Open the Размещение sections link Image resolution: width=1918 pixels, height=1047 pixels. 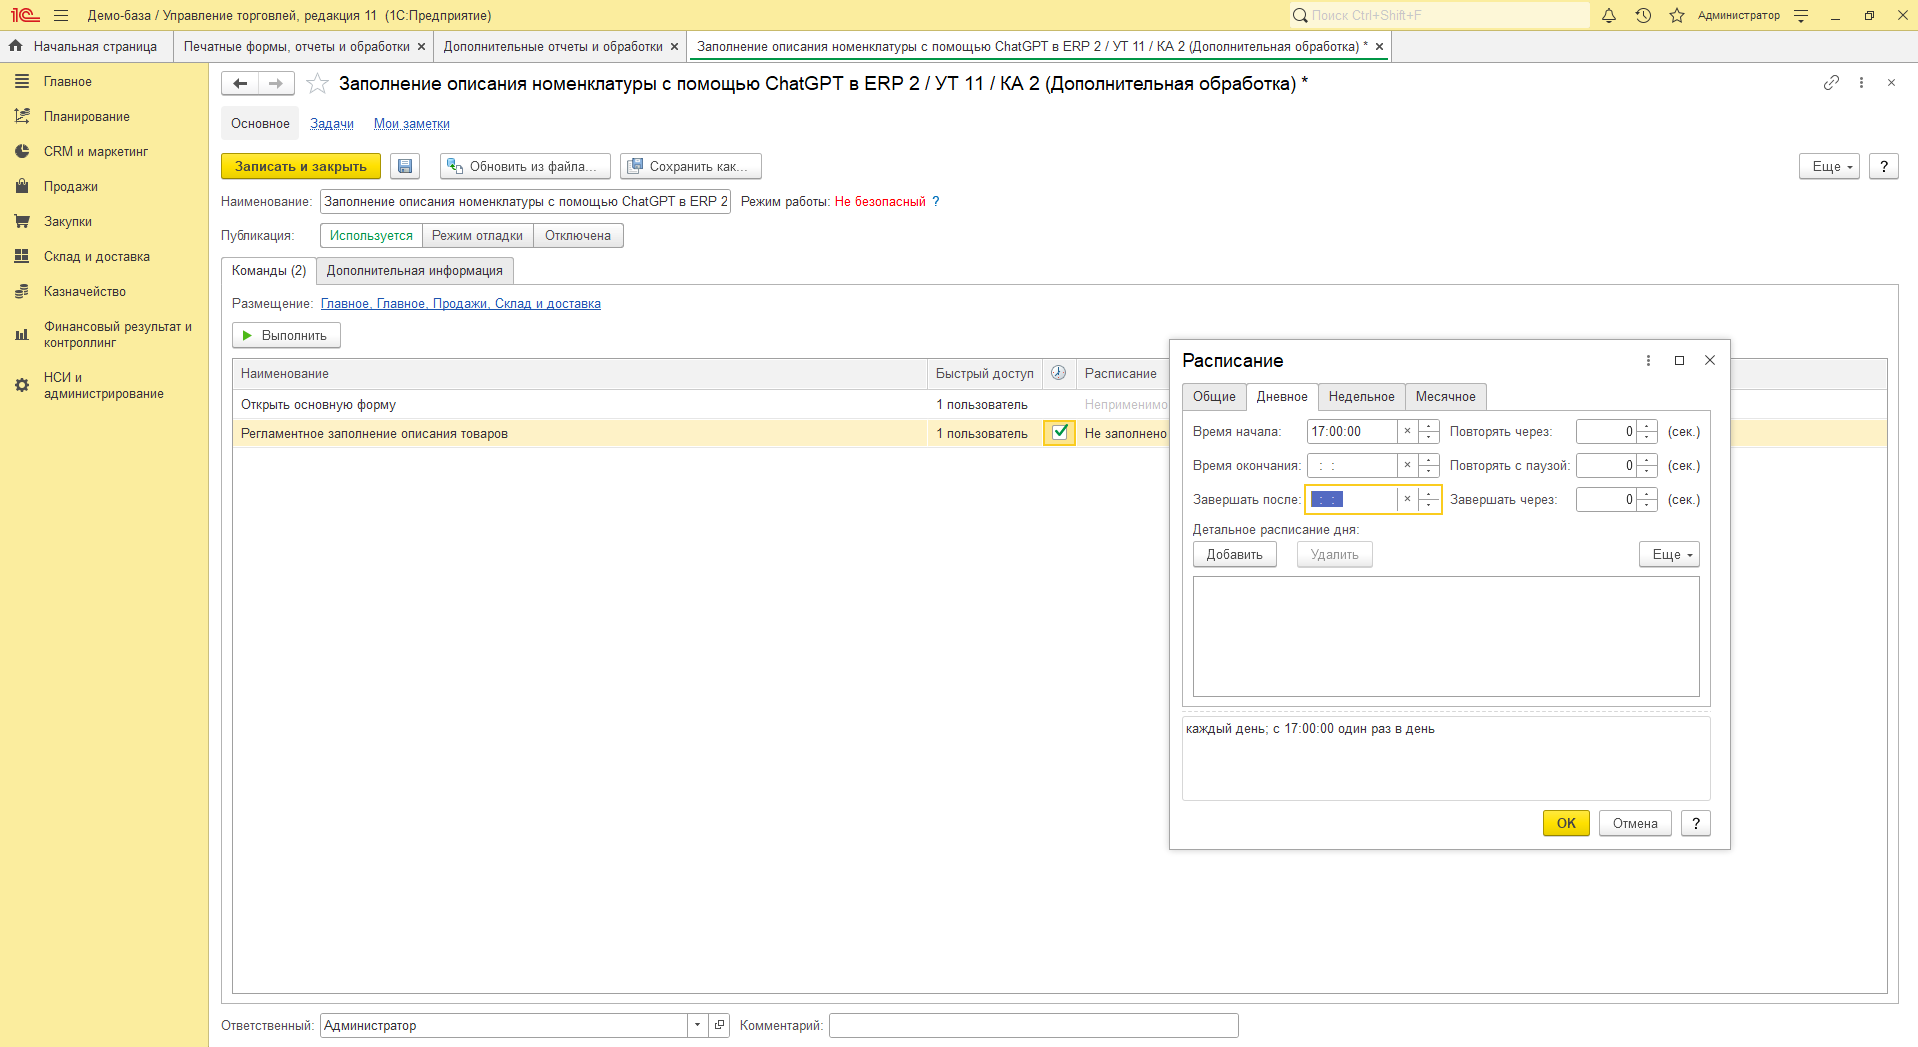tap(460, 304)
